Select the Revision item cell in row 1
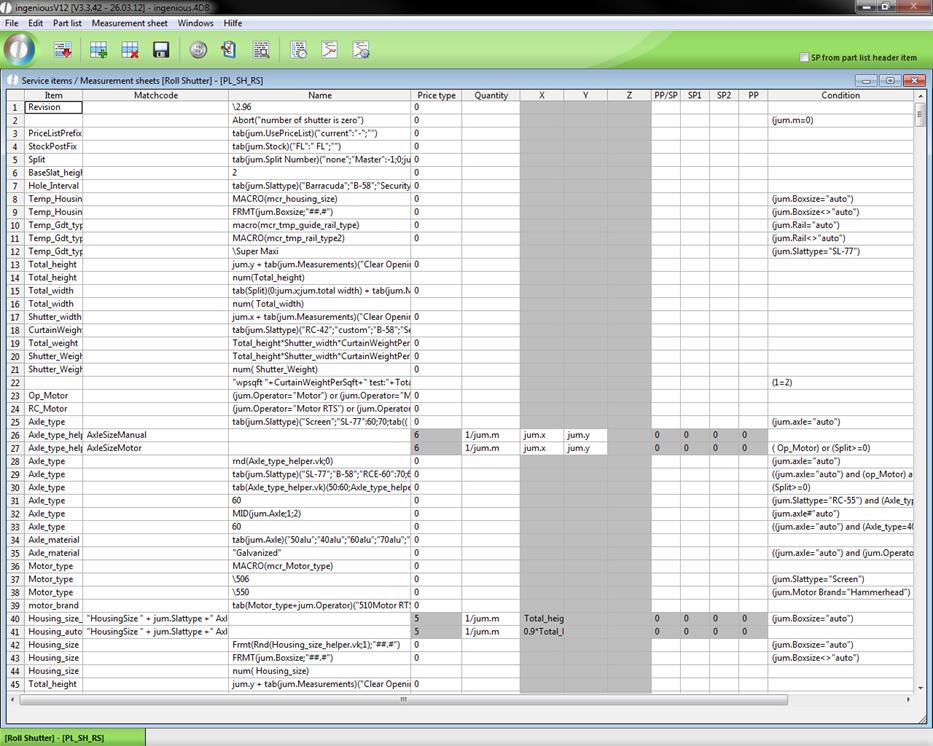Viewport: 933px width, 746px height. point(54,107)
